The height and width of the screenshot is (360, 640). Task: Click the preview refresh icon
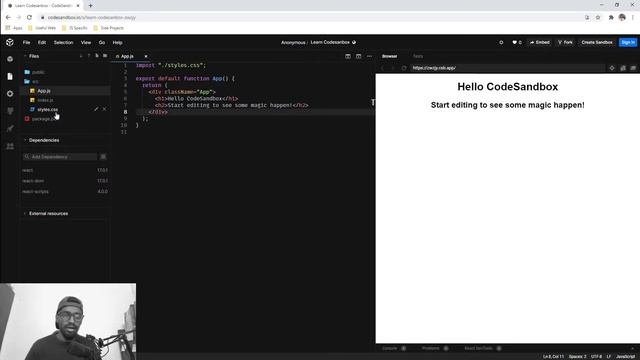(404, 68)
